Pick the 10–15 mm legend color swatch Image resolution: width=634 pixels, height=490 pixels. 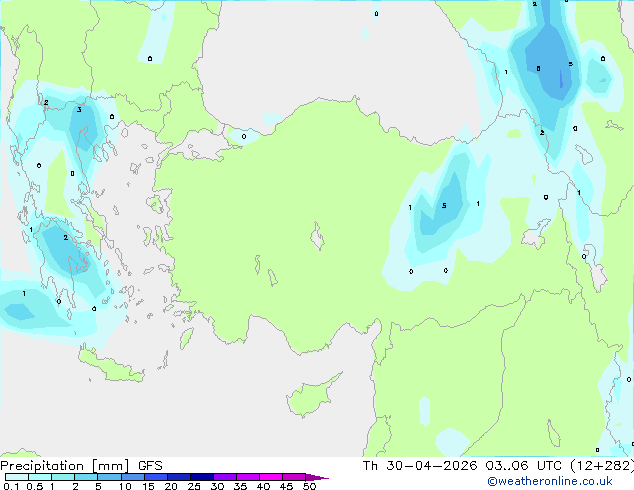click(x=132, y=477)
